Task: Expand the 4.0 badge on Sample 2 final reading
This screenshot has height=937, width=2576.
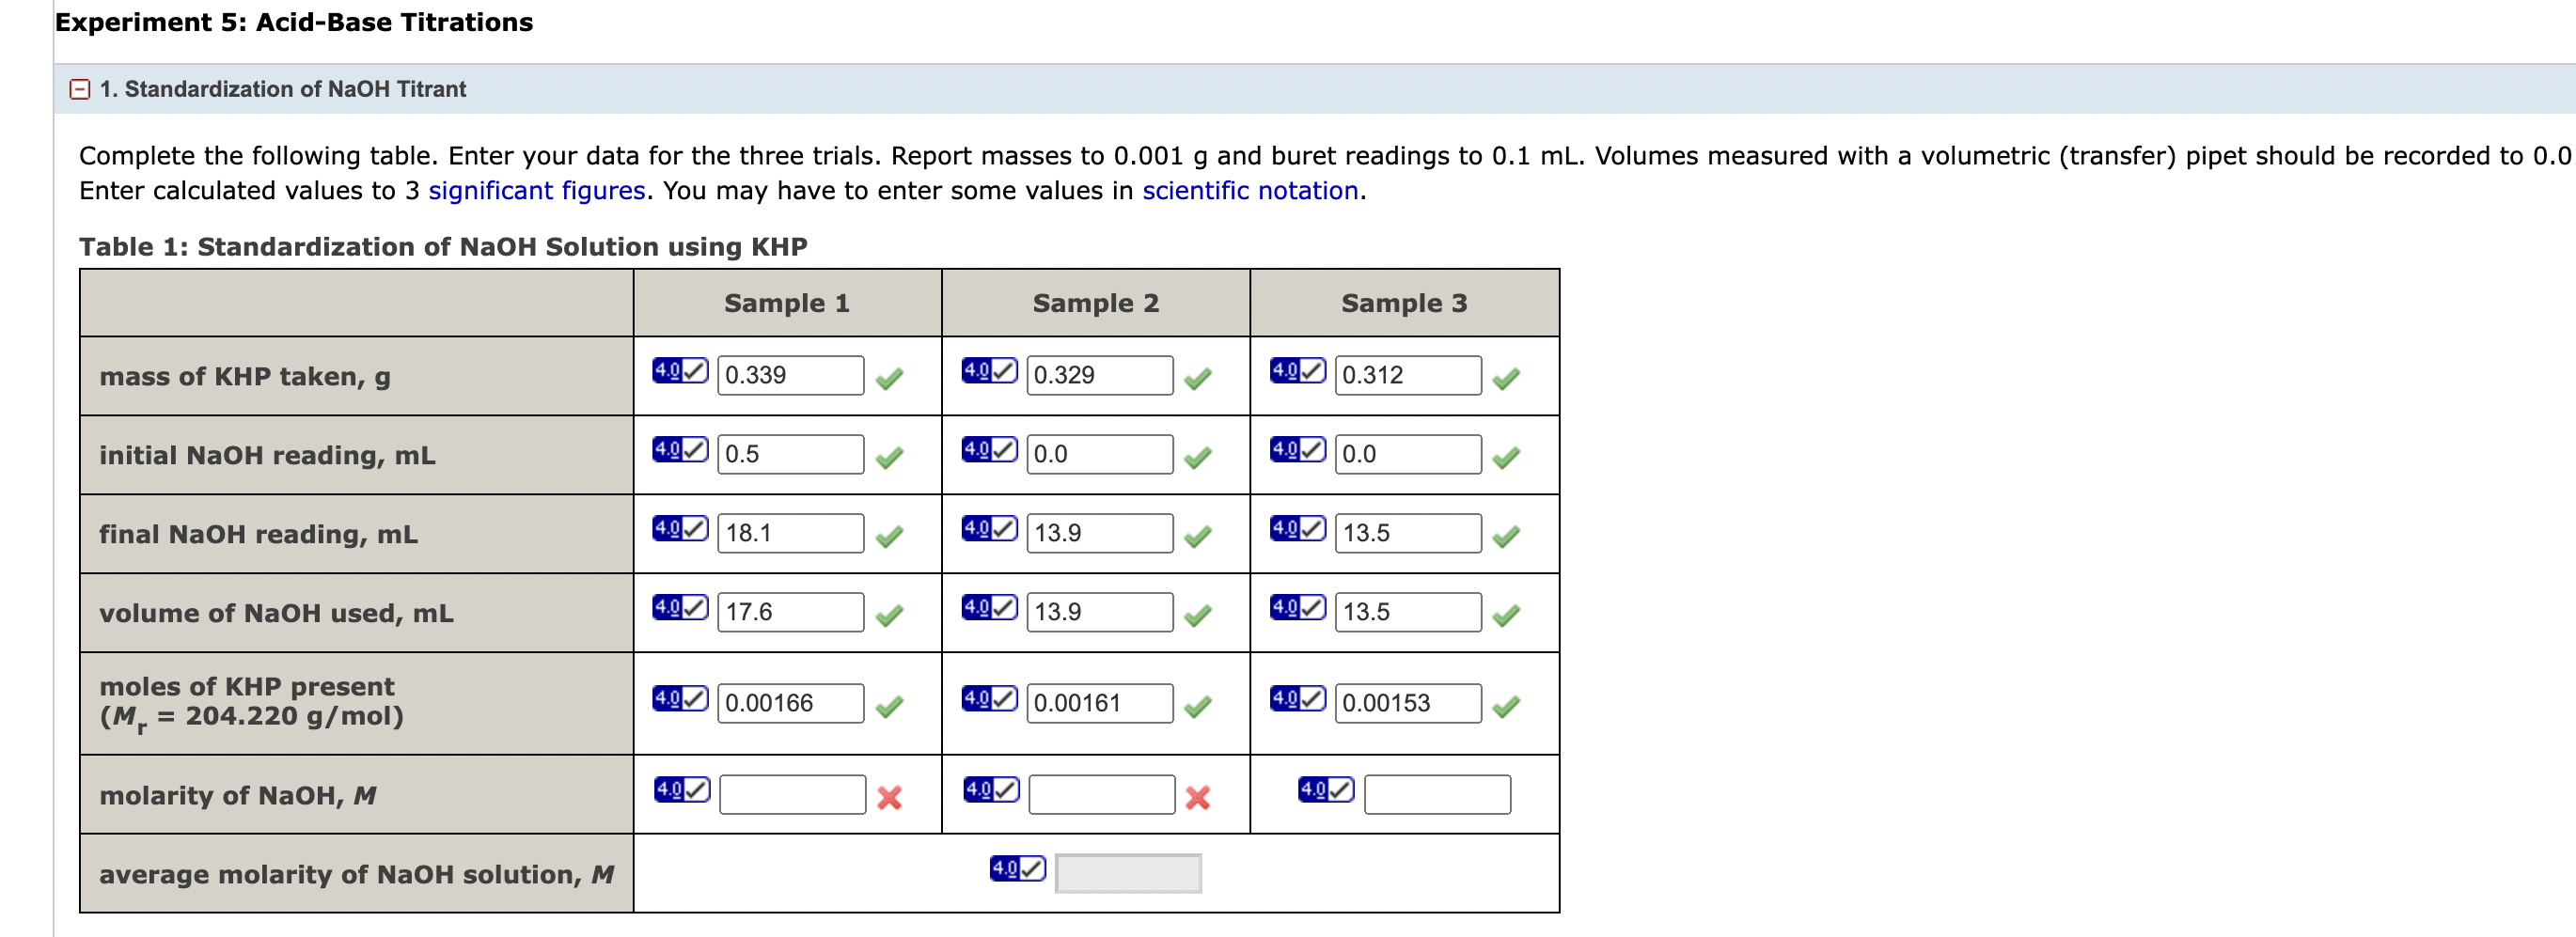Action: [988, 527]
